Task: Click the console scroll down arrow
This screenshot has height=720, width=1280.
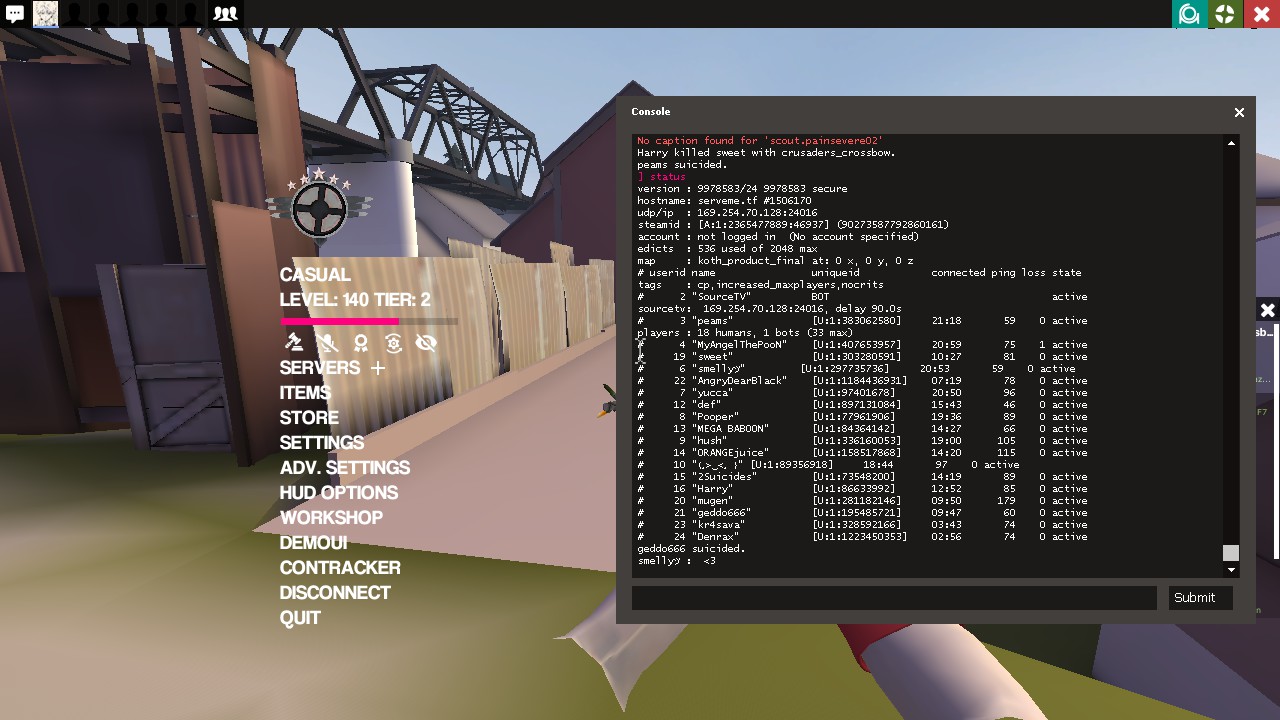Action: coord(1231,570)
